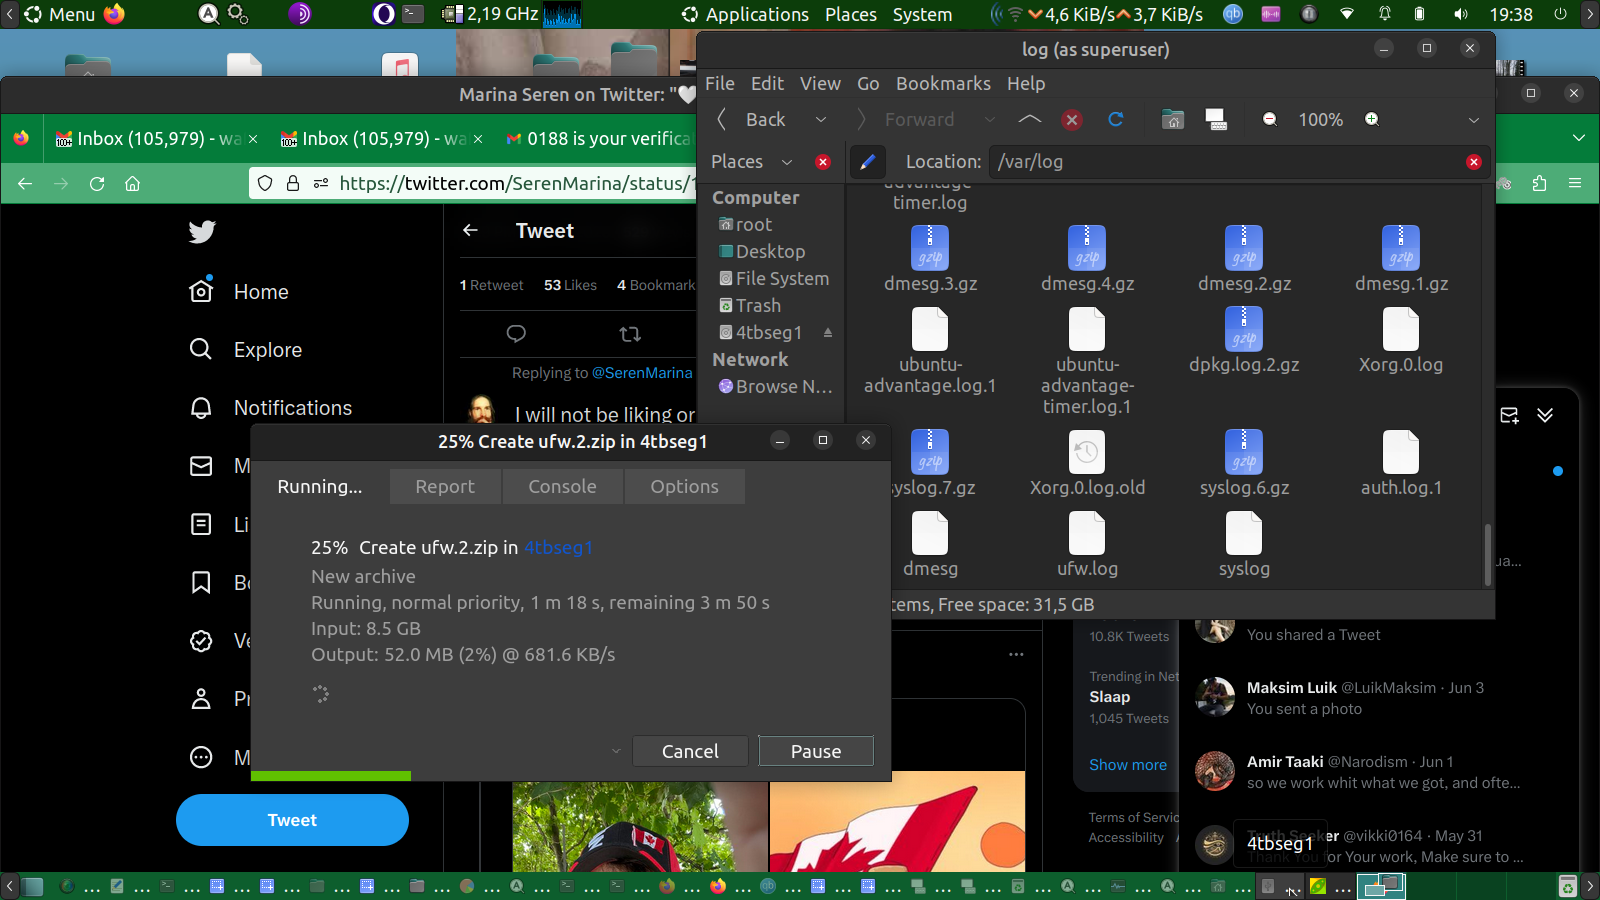Toggle the pencil location edit mode button
Image resolution: width=1600 pixels, height=900 pixels.
867,162
